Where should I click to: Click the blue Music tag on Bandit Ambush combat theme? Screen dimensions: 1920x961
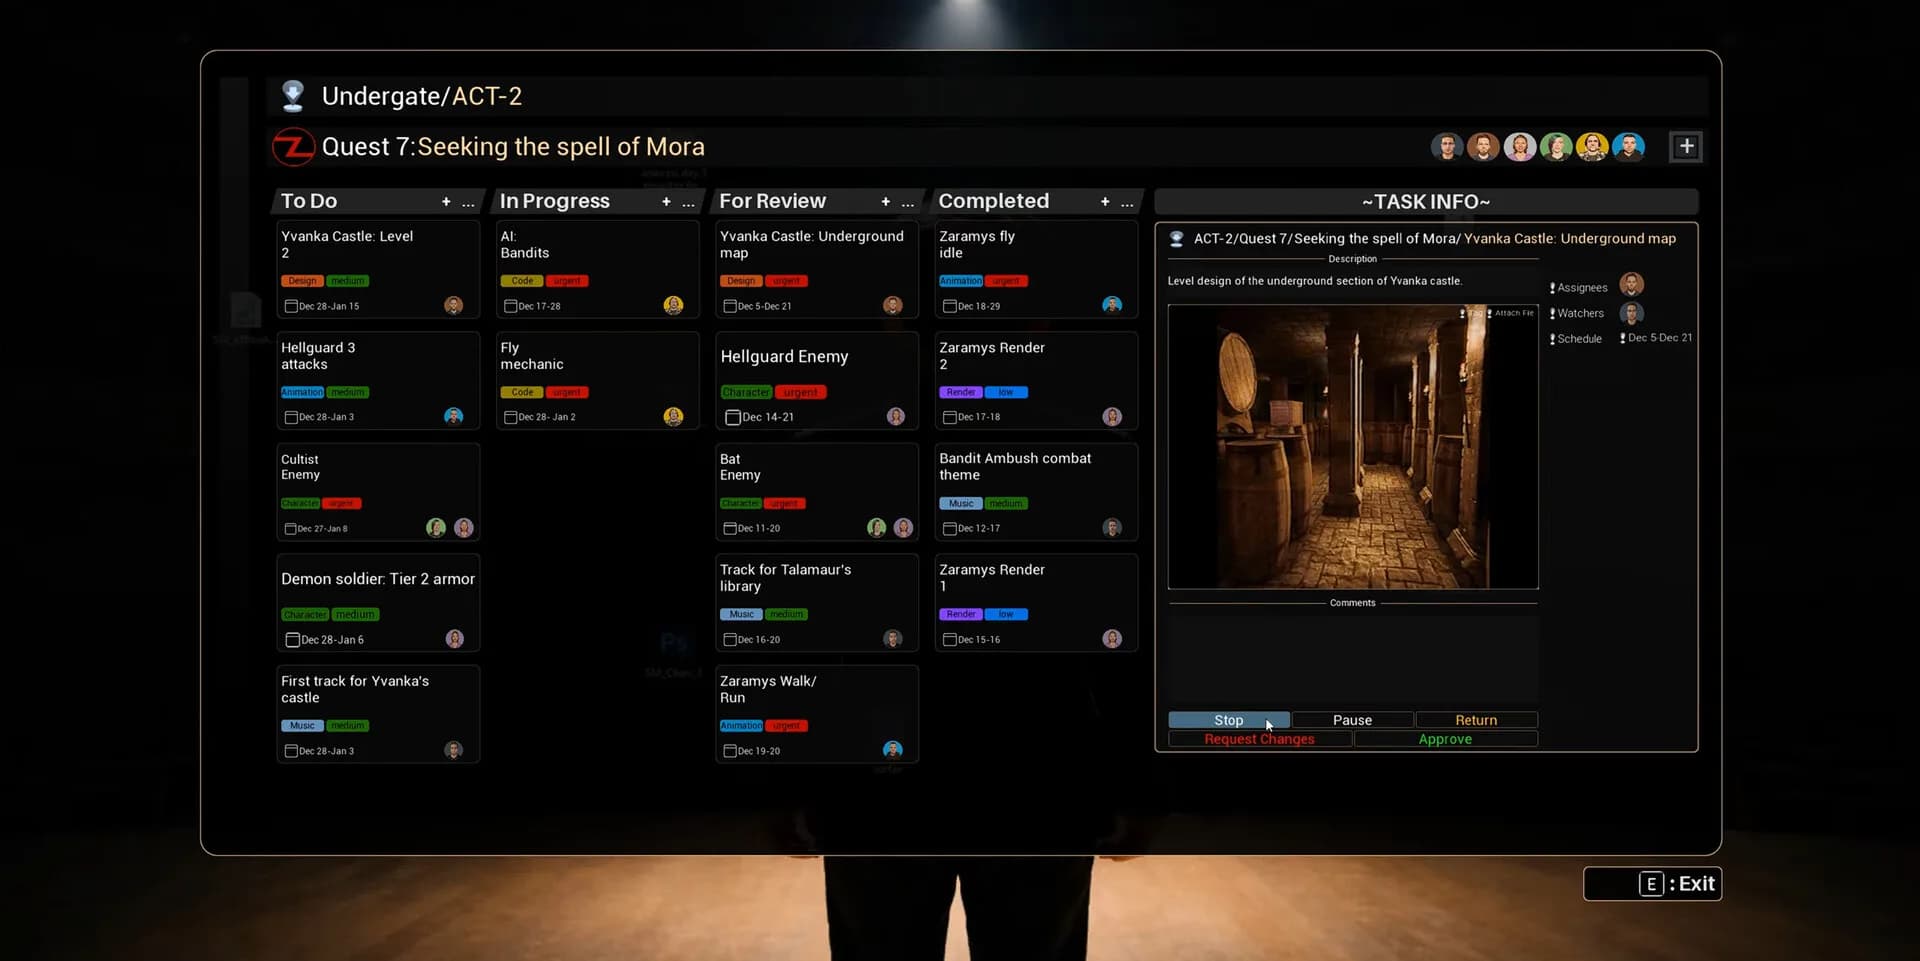tap(961, 503)
